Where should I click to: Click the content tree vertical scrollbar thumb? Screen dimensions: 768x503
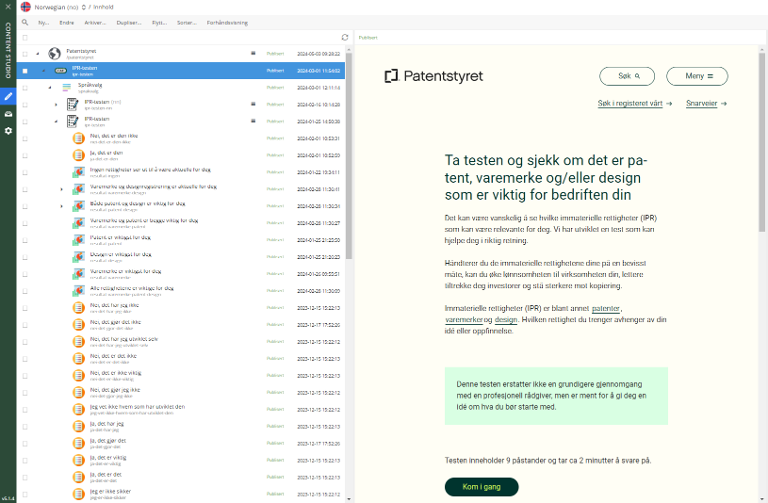point(349,156)
